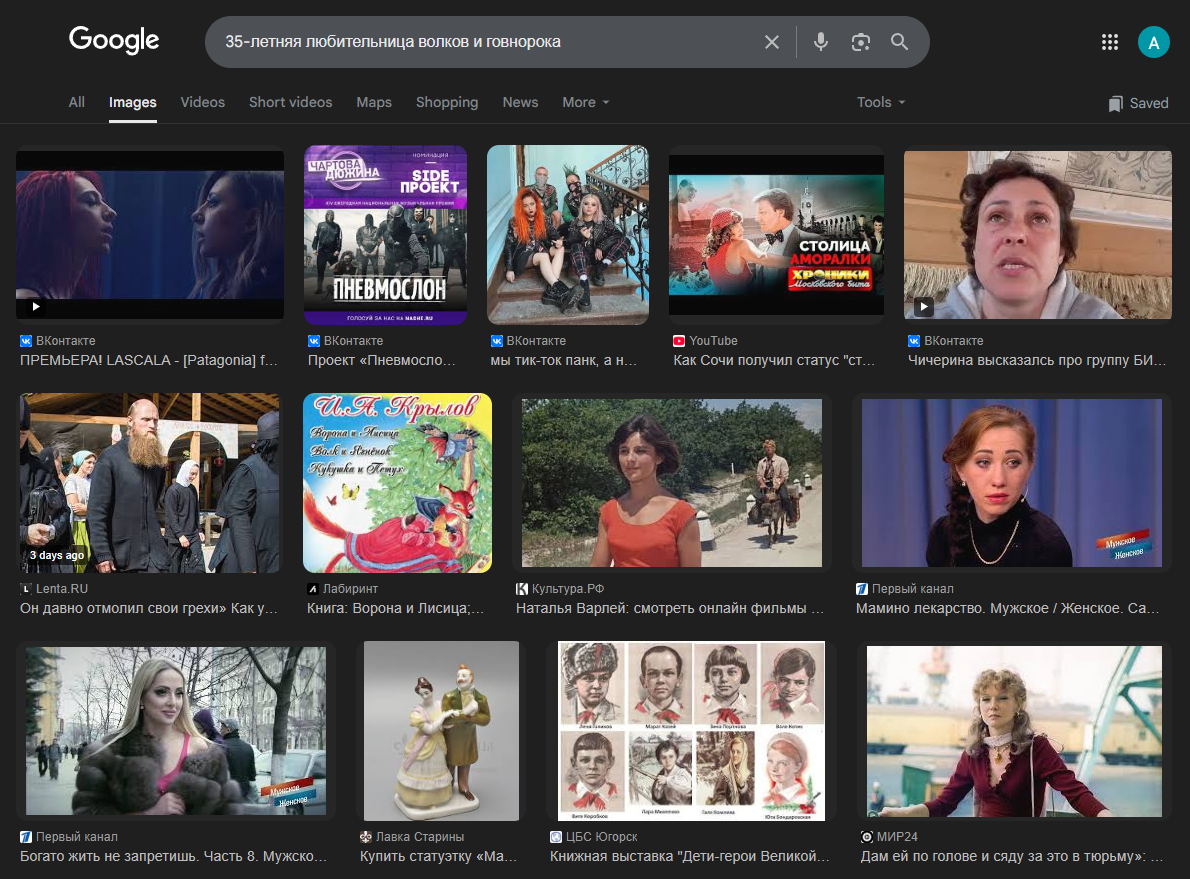
Task: Click the magnifying glass search icon
Action: (x=899, y=42)
